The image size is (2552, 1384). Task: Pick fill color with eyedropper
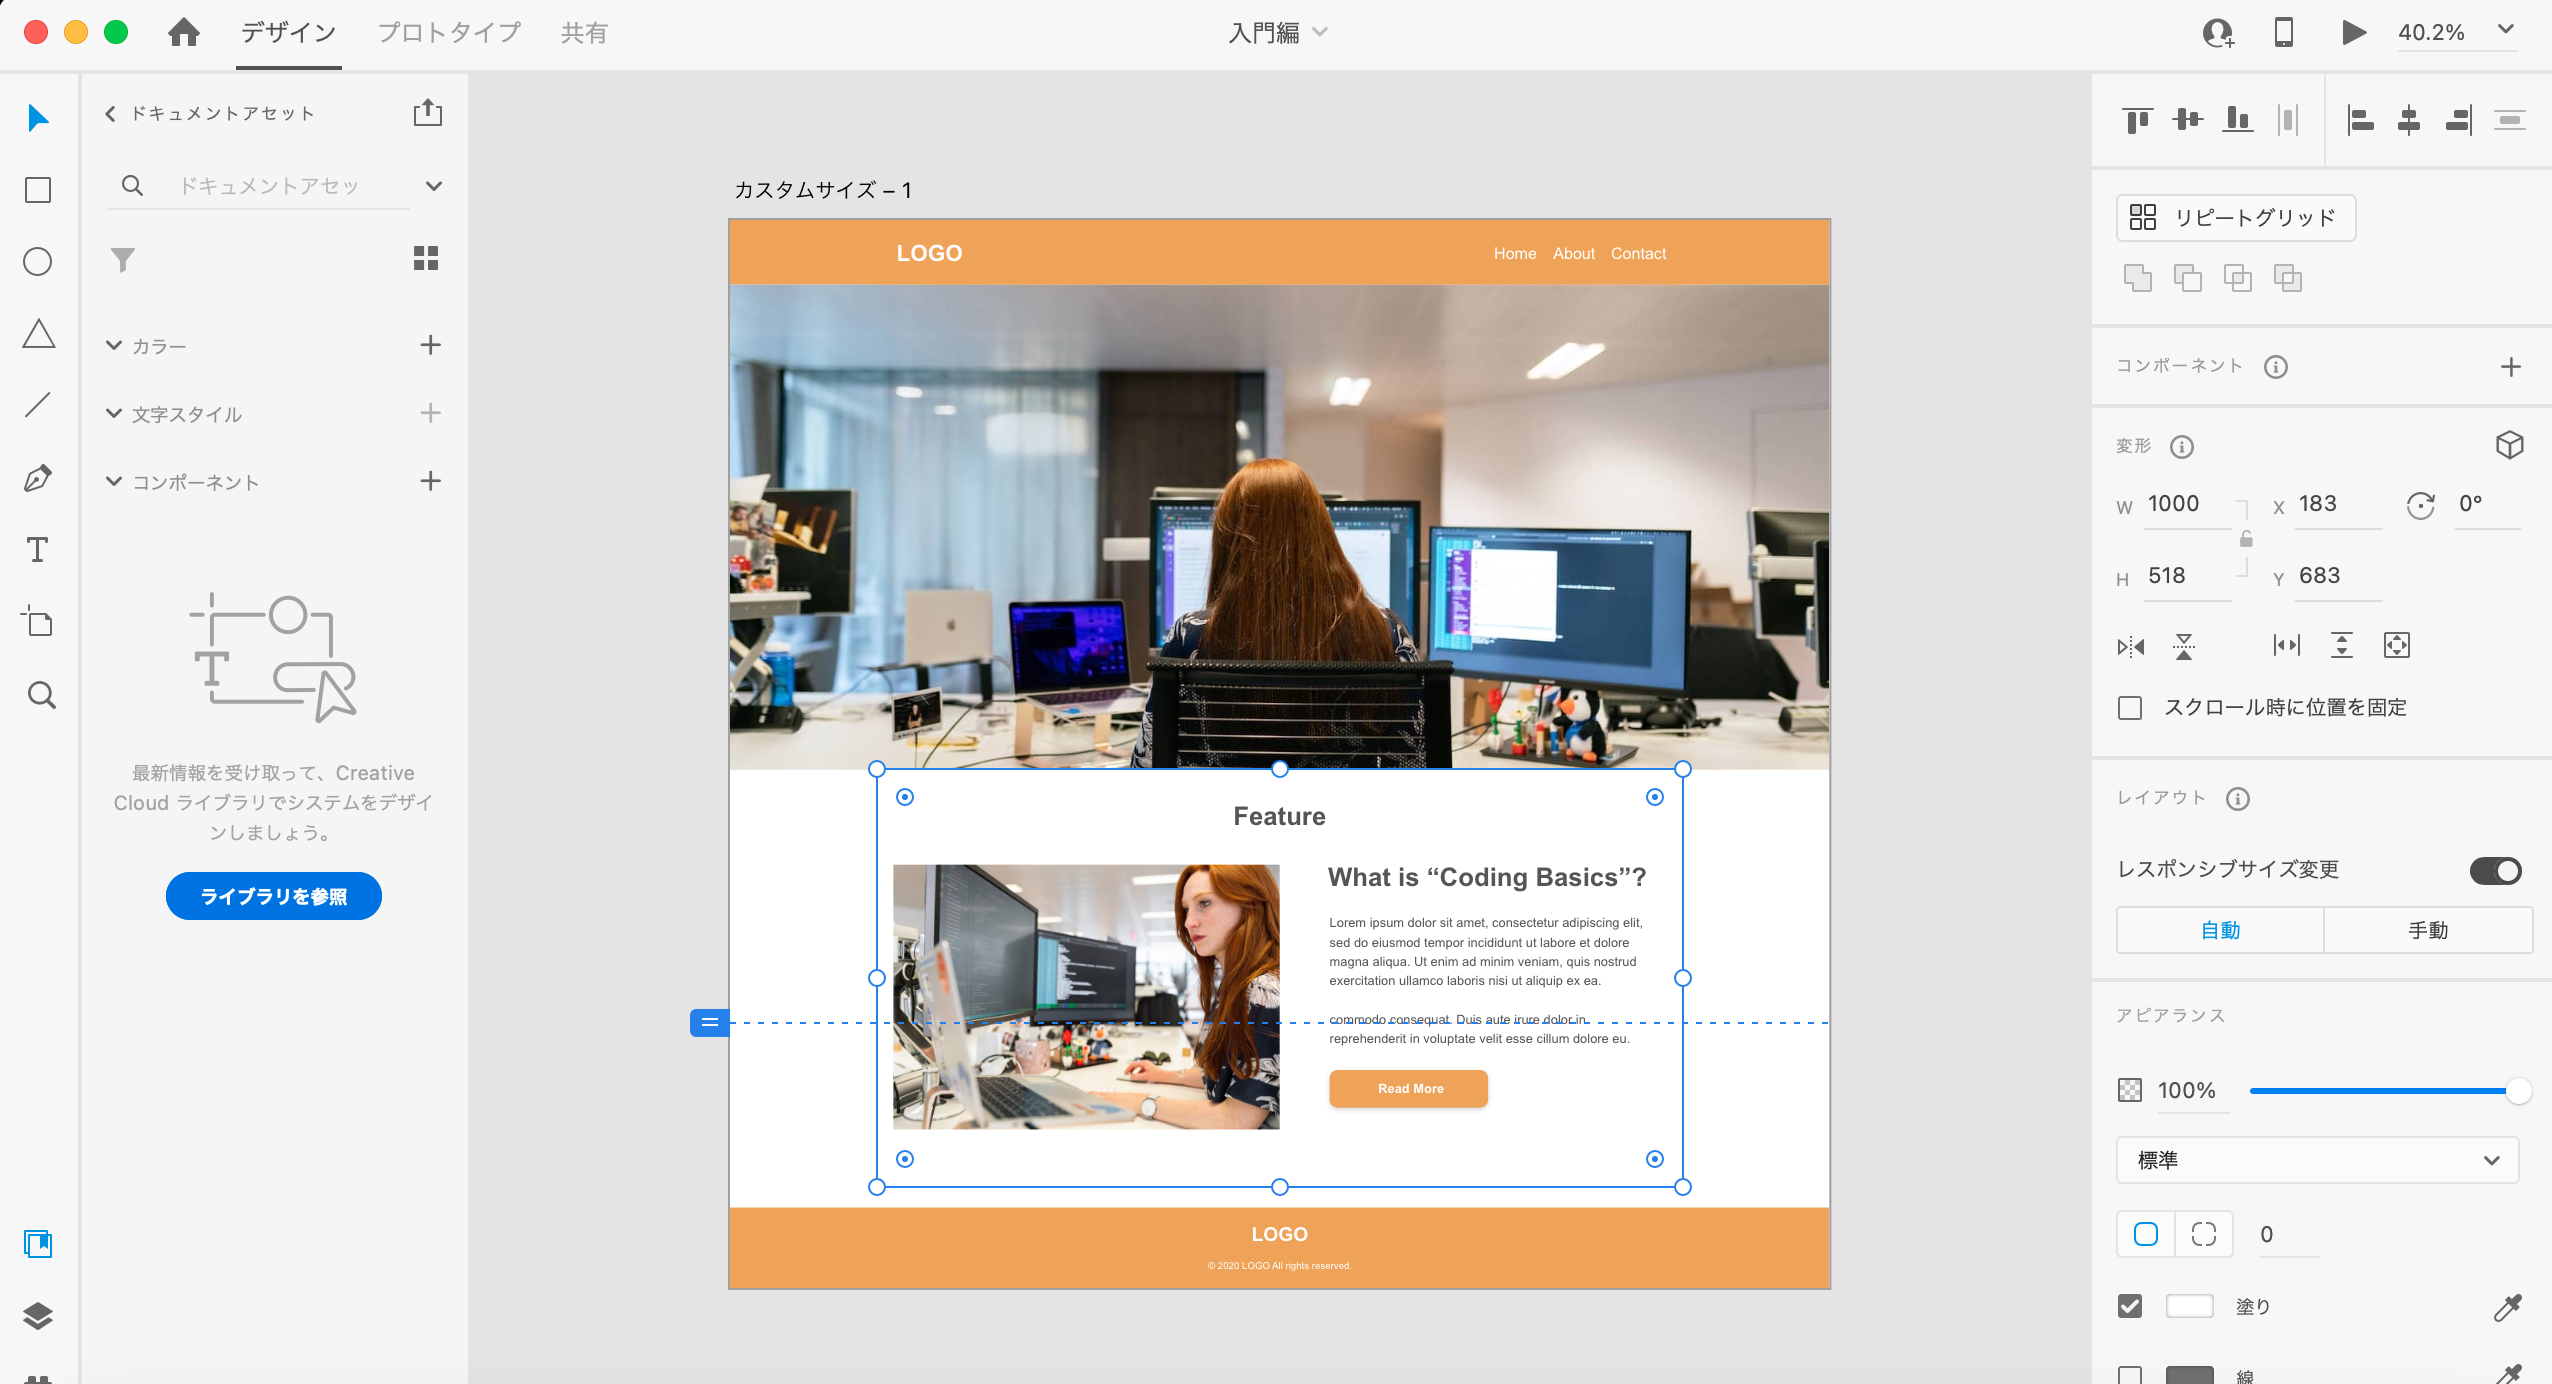2507,1307
